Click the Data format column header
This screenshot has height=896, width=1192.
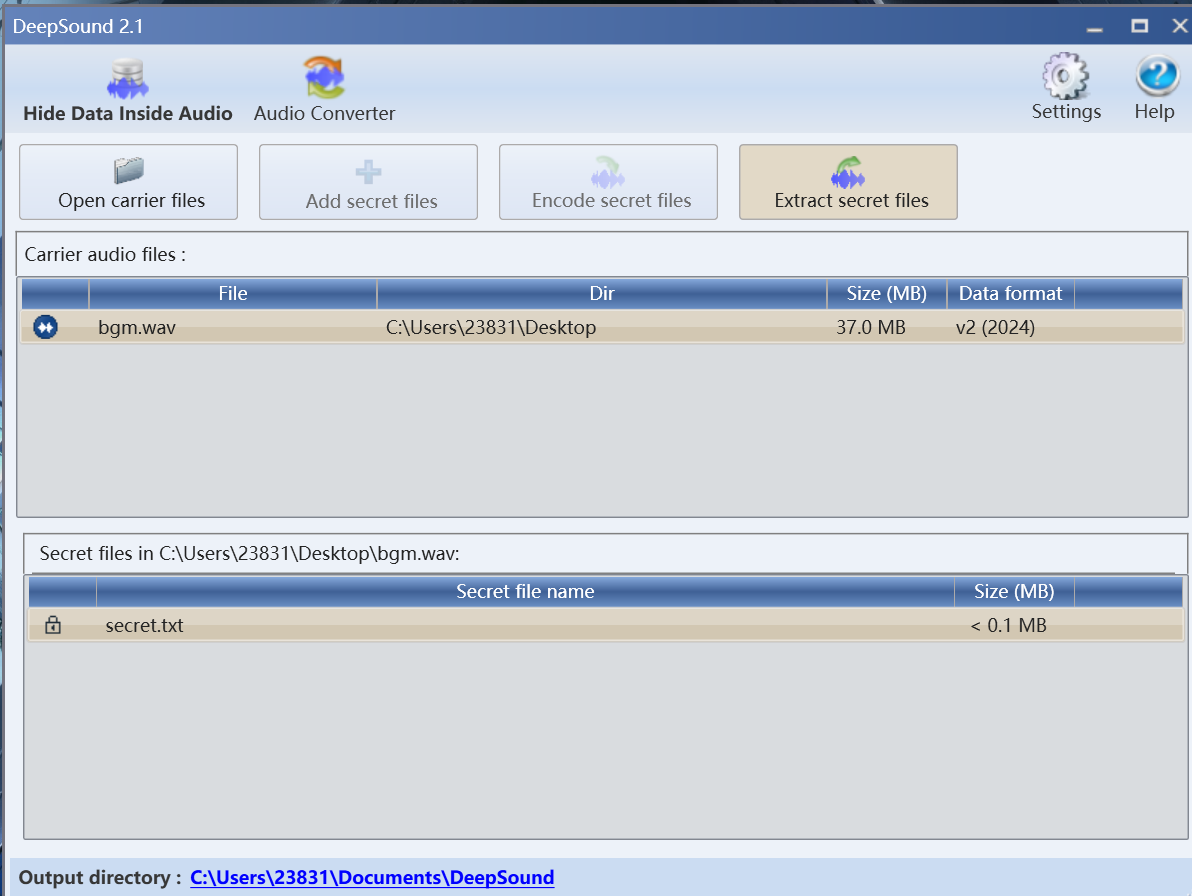click(1010, 293)
